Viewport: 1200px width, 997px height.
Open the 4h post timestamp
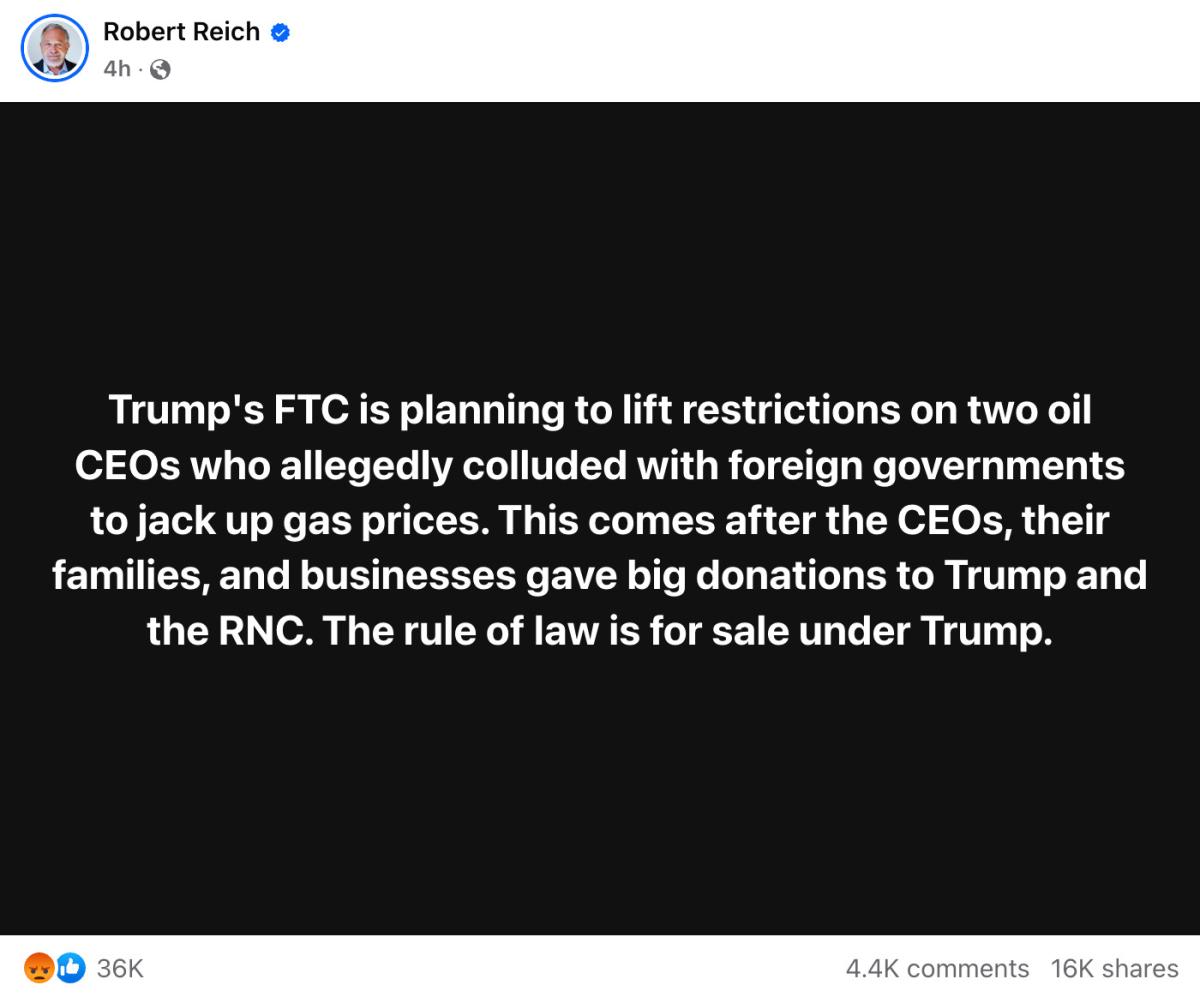pyautogui.click(x=117, y=69)
